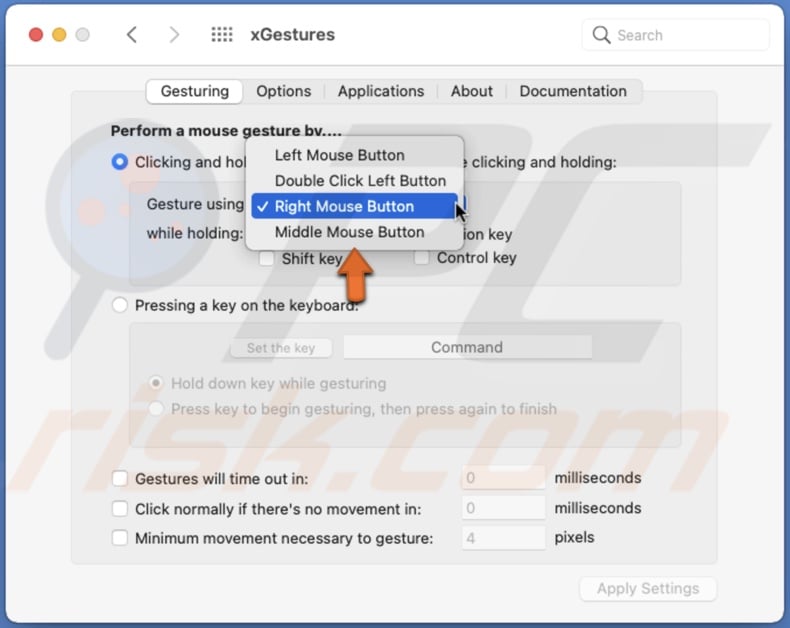Click the time out milliseconds field
This screenshot has height=628, width=790.
503,478
